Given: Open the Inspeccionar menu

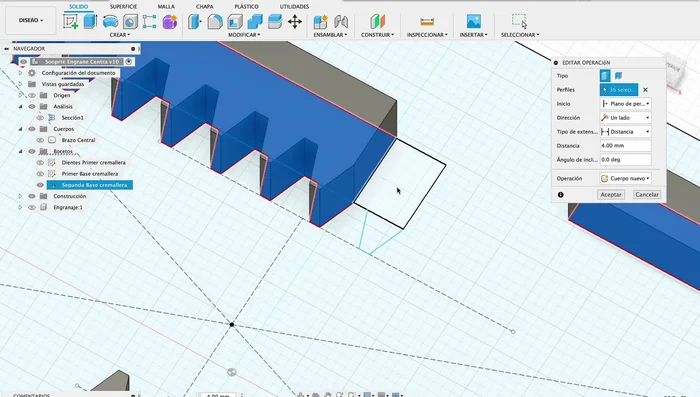Looking at the screenshot, I should point(427,35).
